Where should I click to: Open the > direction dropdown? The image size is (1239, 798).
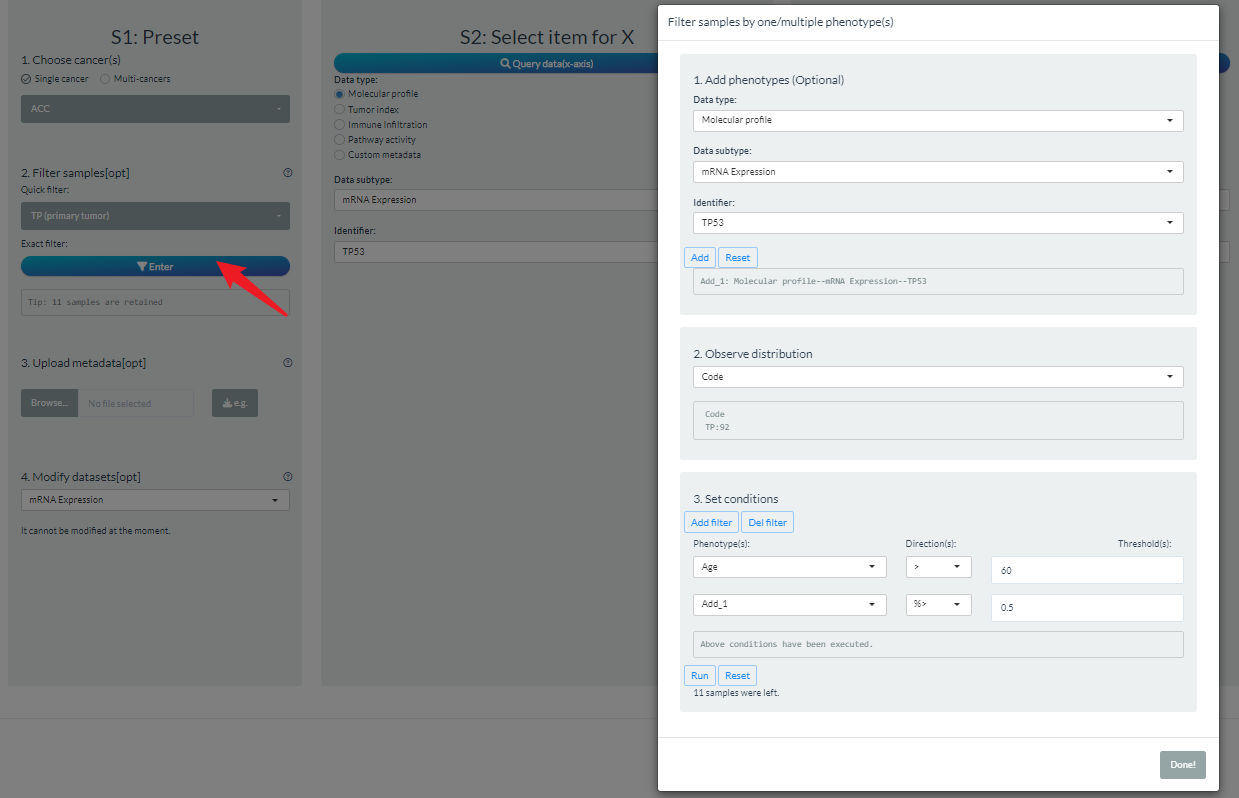pyautogui.click(x=939, y=567)
